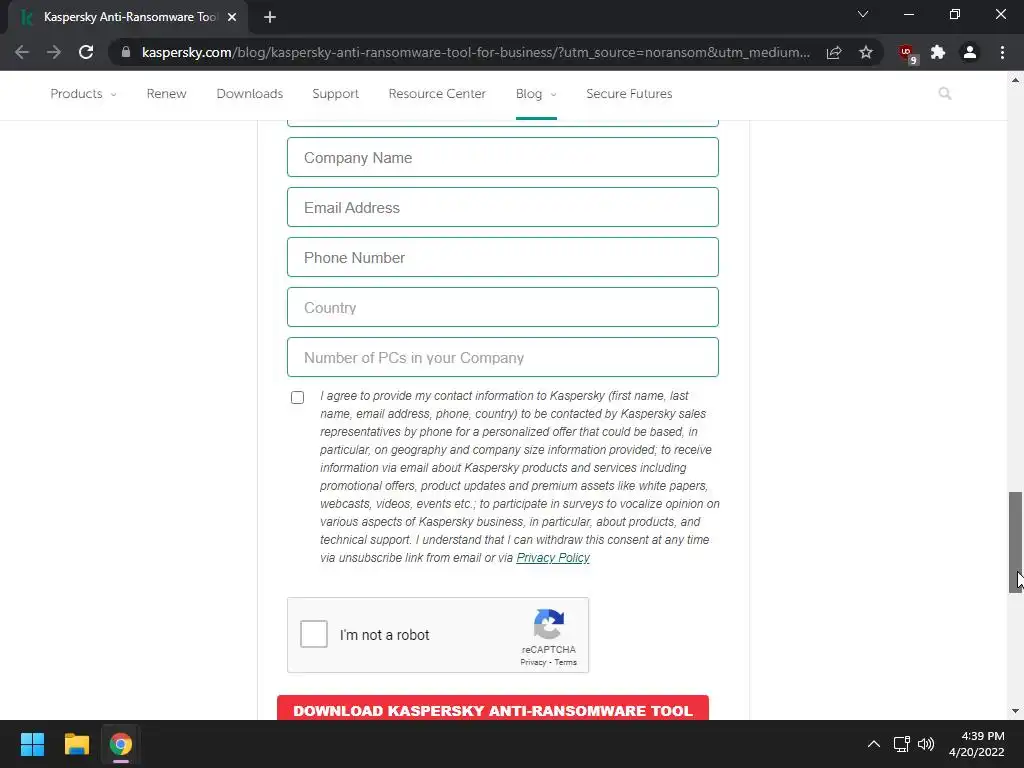Open the site search magnifier

944,93
